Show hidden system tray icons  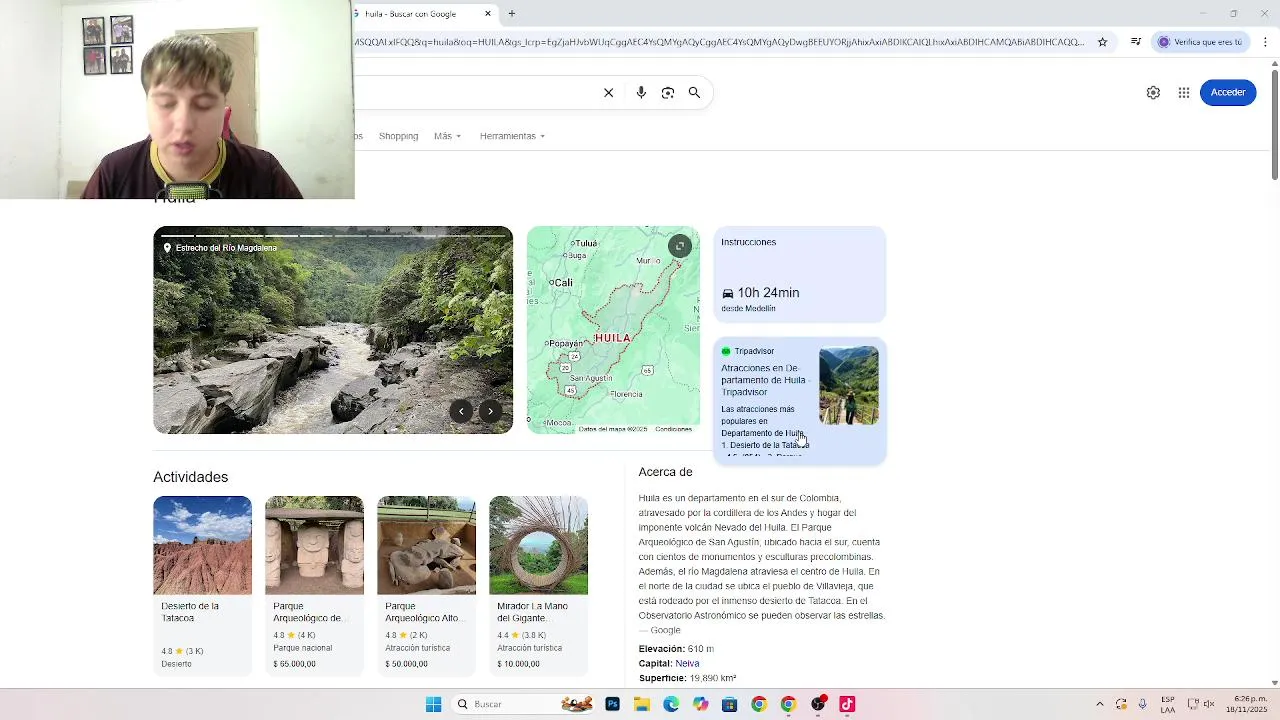(x=1099, y=704)
